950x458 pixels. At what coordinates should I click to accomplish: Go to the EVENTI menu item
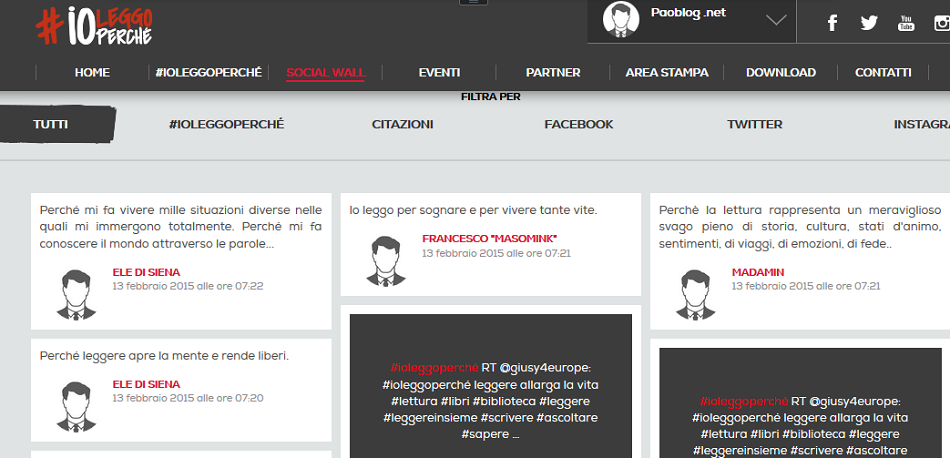coord(439,73)
